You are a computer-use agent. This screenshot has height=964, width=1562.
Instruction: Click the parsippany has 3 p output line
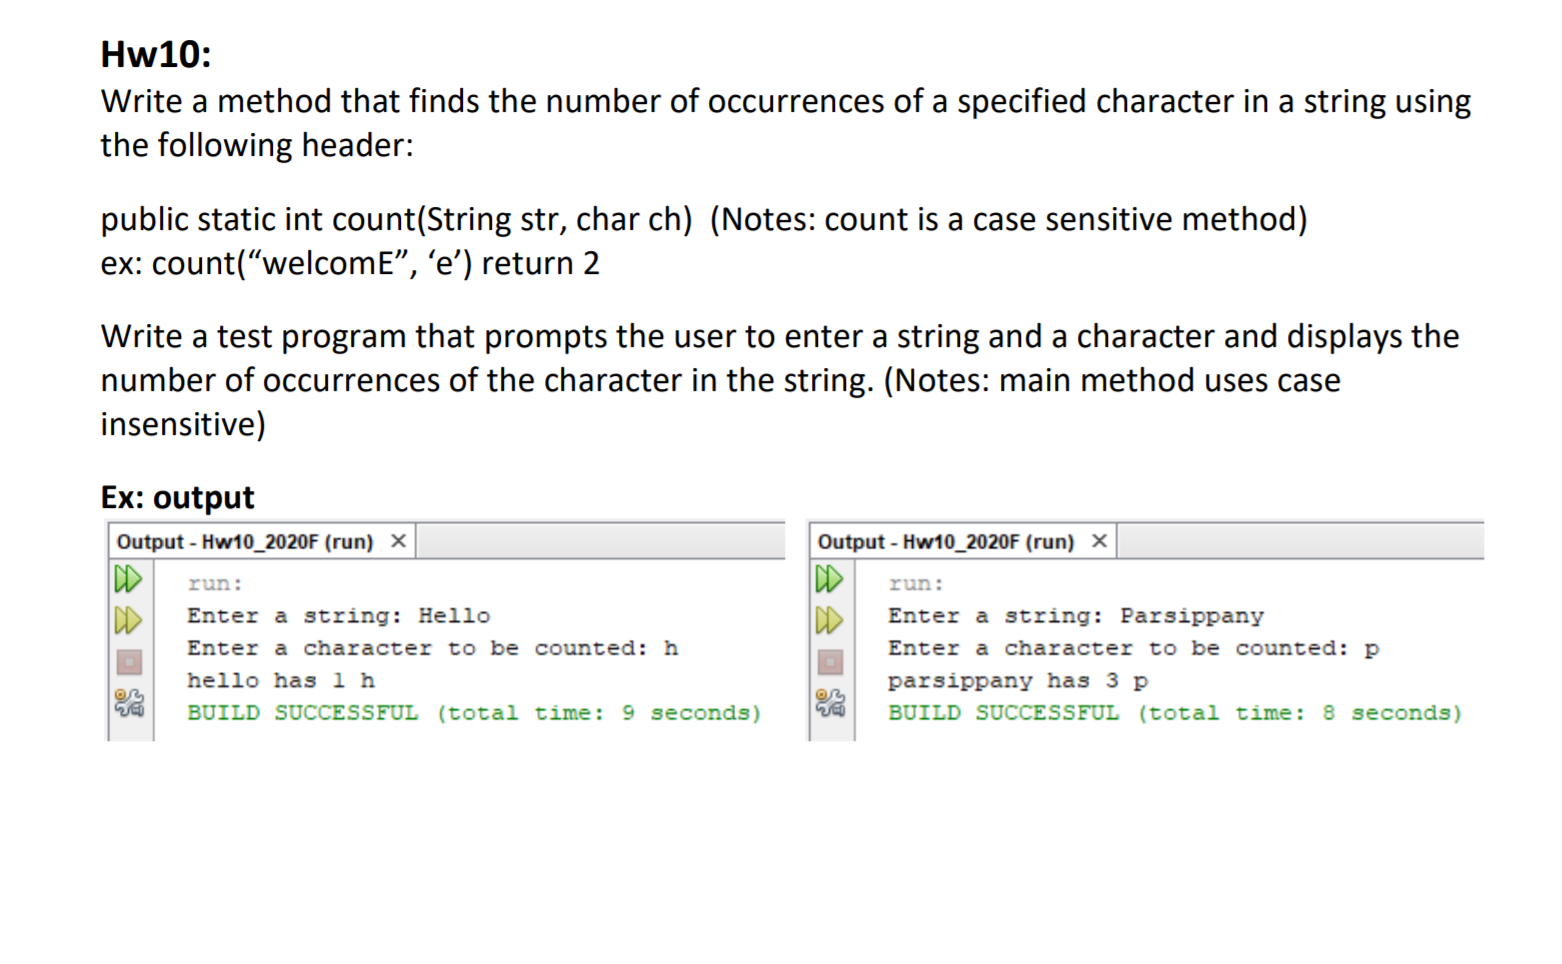[x=1017, y=680]
